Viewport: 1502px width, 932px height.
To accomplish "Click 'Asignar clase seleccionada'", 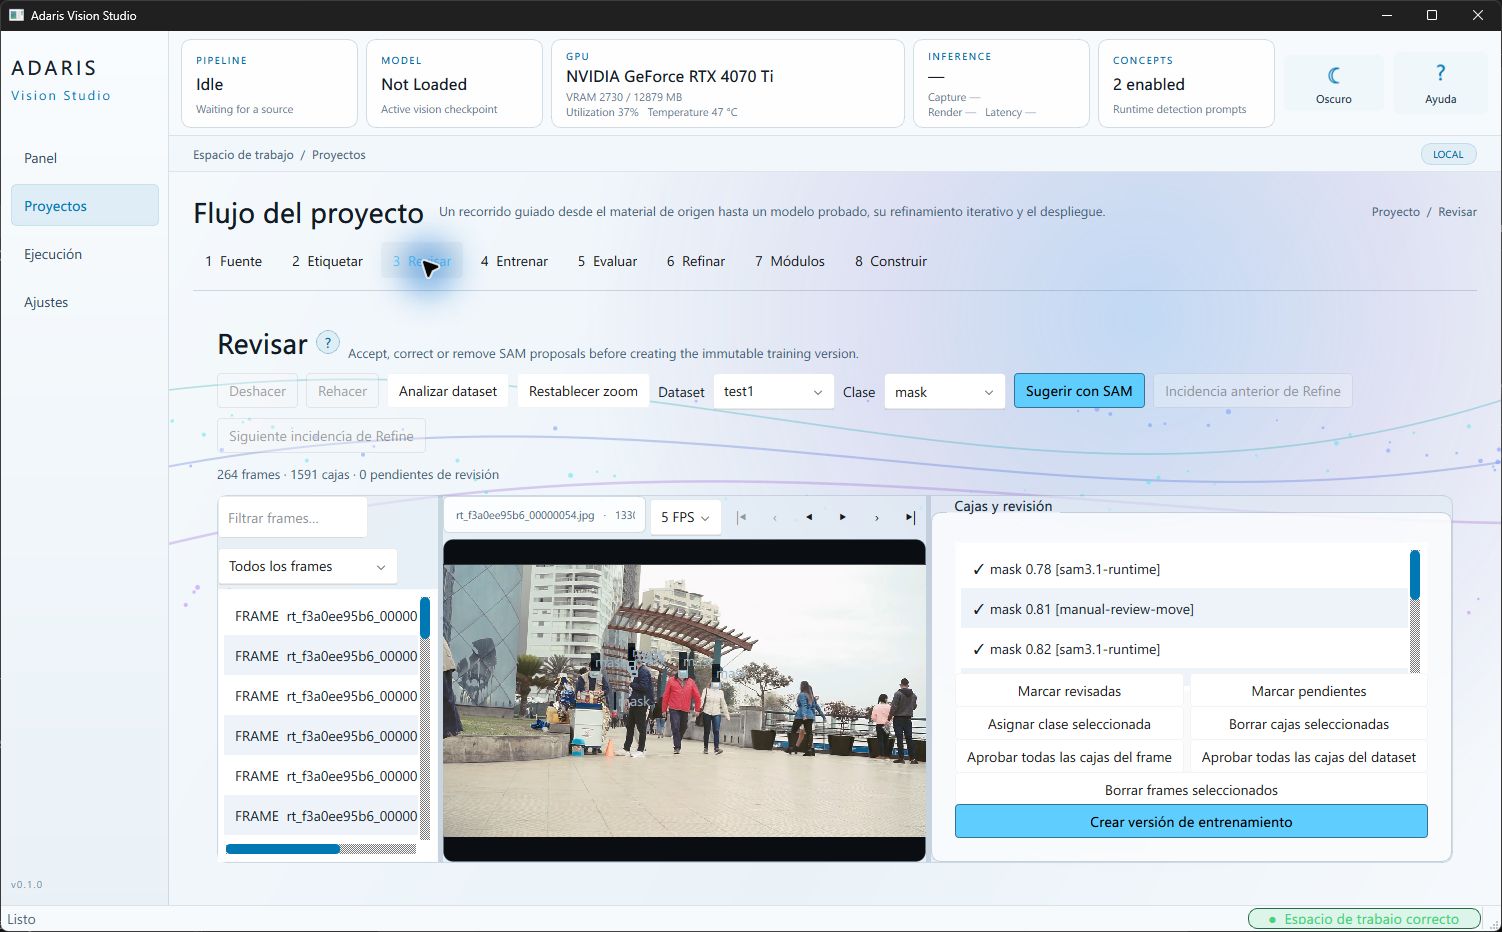I will tap(1069, 724).
